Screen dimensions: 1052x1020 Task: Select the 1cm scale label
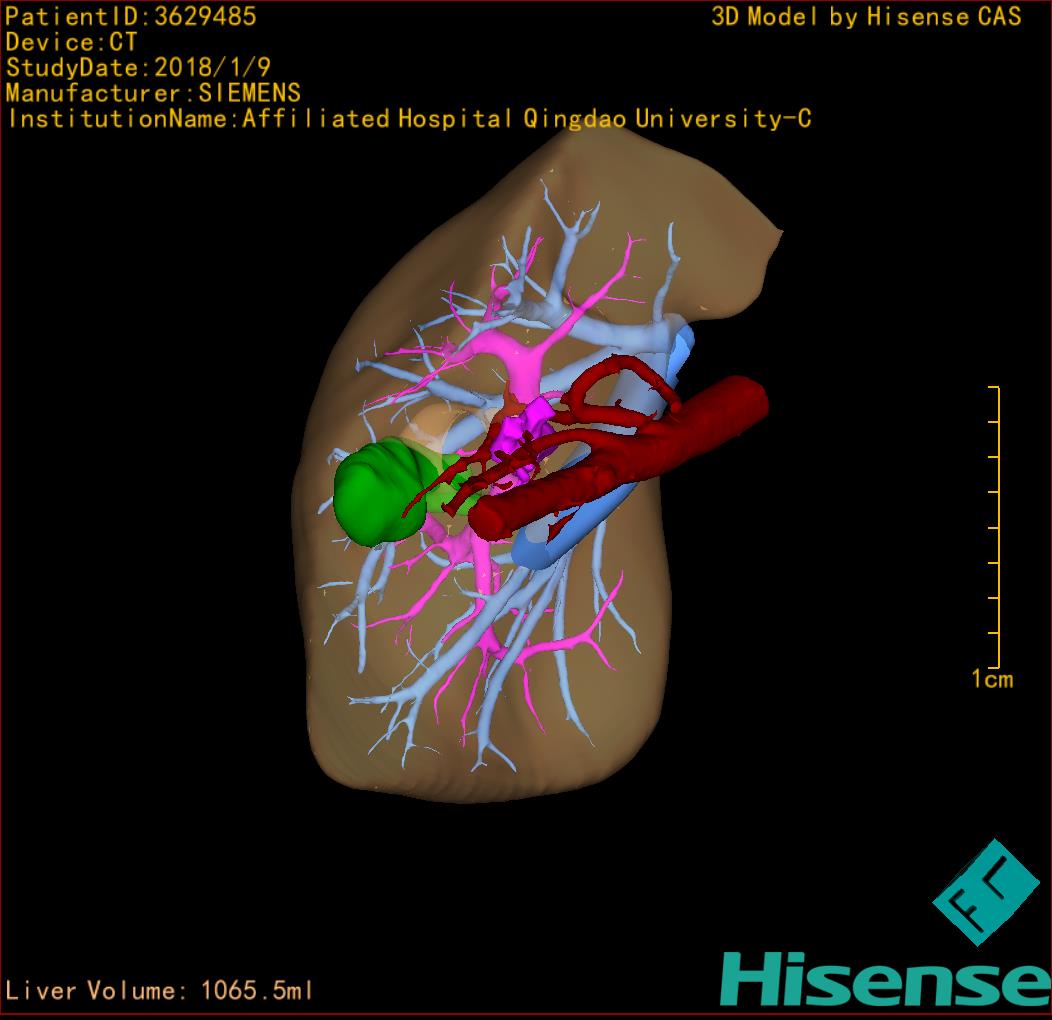[992, 680]
